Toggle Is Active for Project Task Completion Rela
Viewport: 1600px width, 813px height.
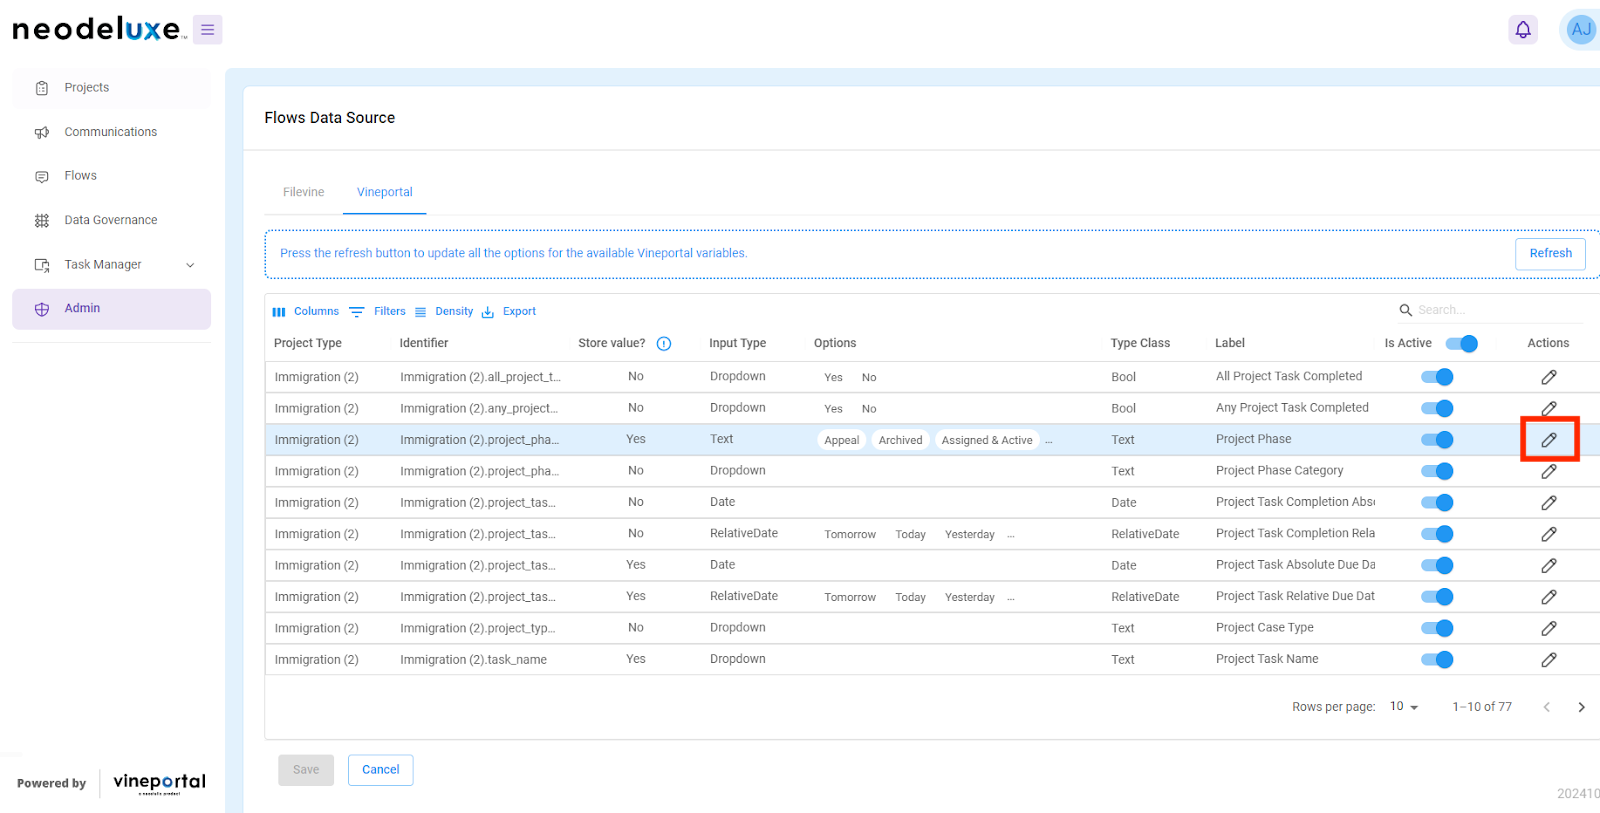click(1437, 534)
